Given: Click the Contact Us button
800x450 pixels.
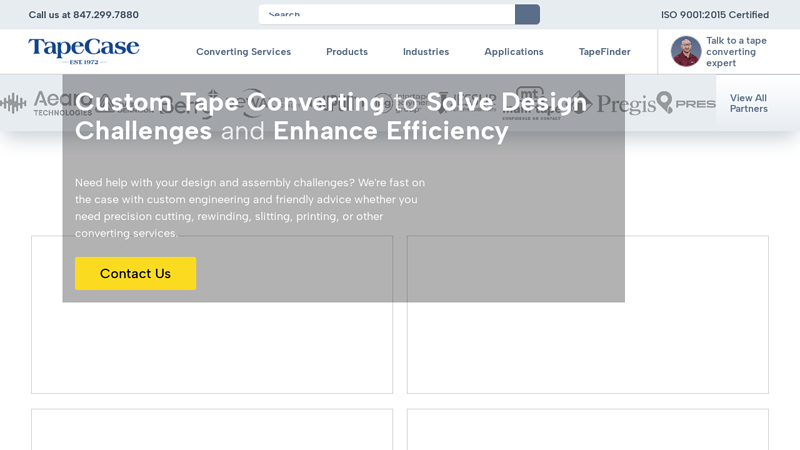Looking at the screenshot, I should (x=135, y=273).
